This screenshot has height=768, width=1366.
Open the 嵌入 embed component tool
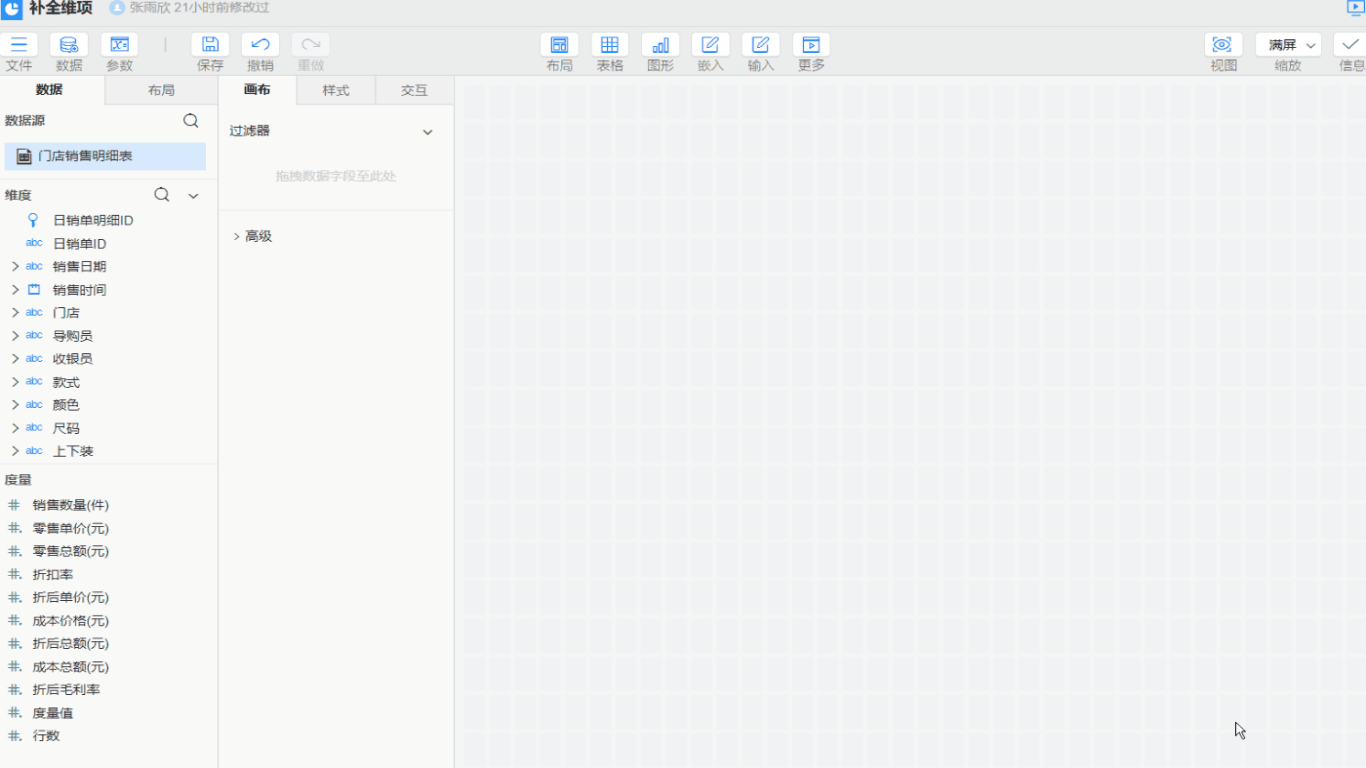point(710,45)
